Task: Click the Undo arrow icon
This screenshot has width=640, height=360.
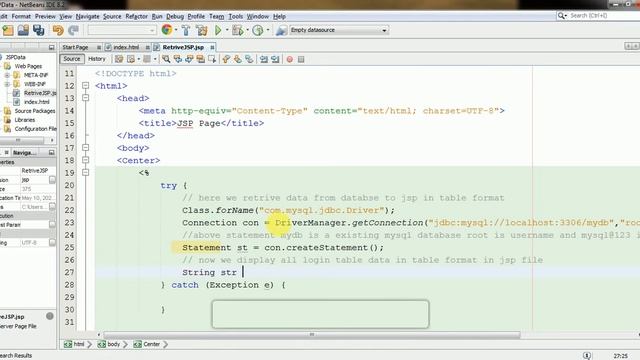Action: [x=58, y=30]
